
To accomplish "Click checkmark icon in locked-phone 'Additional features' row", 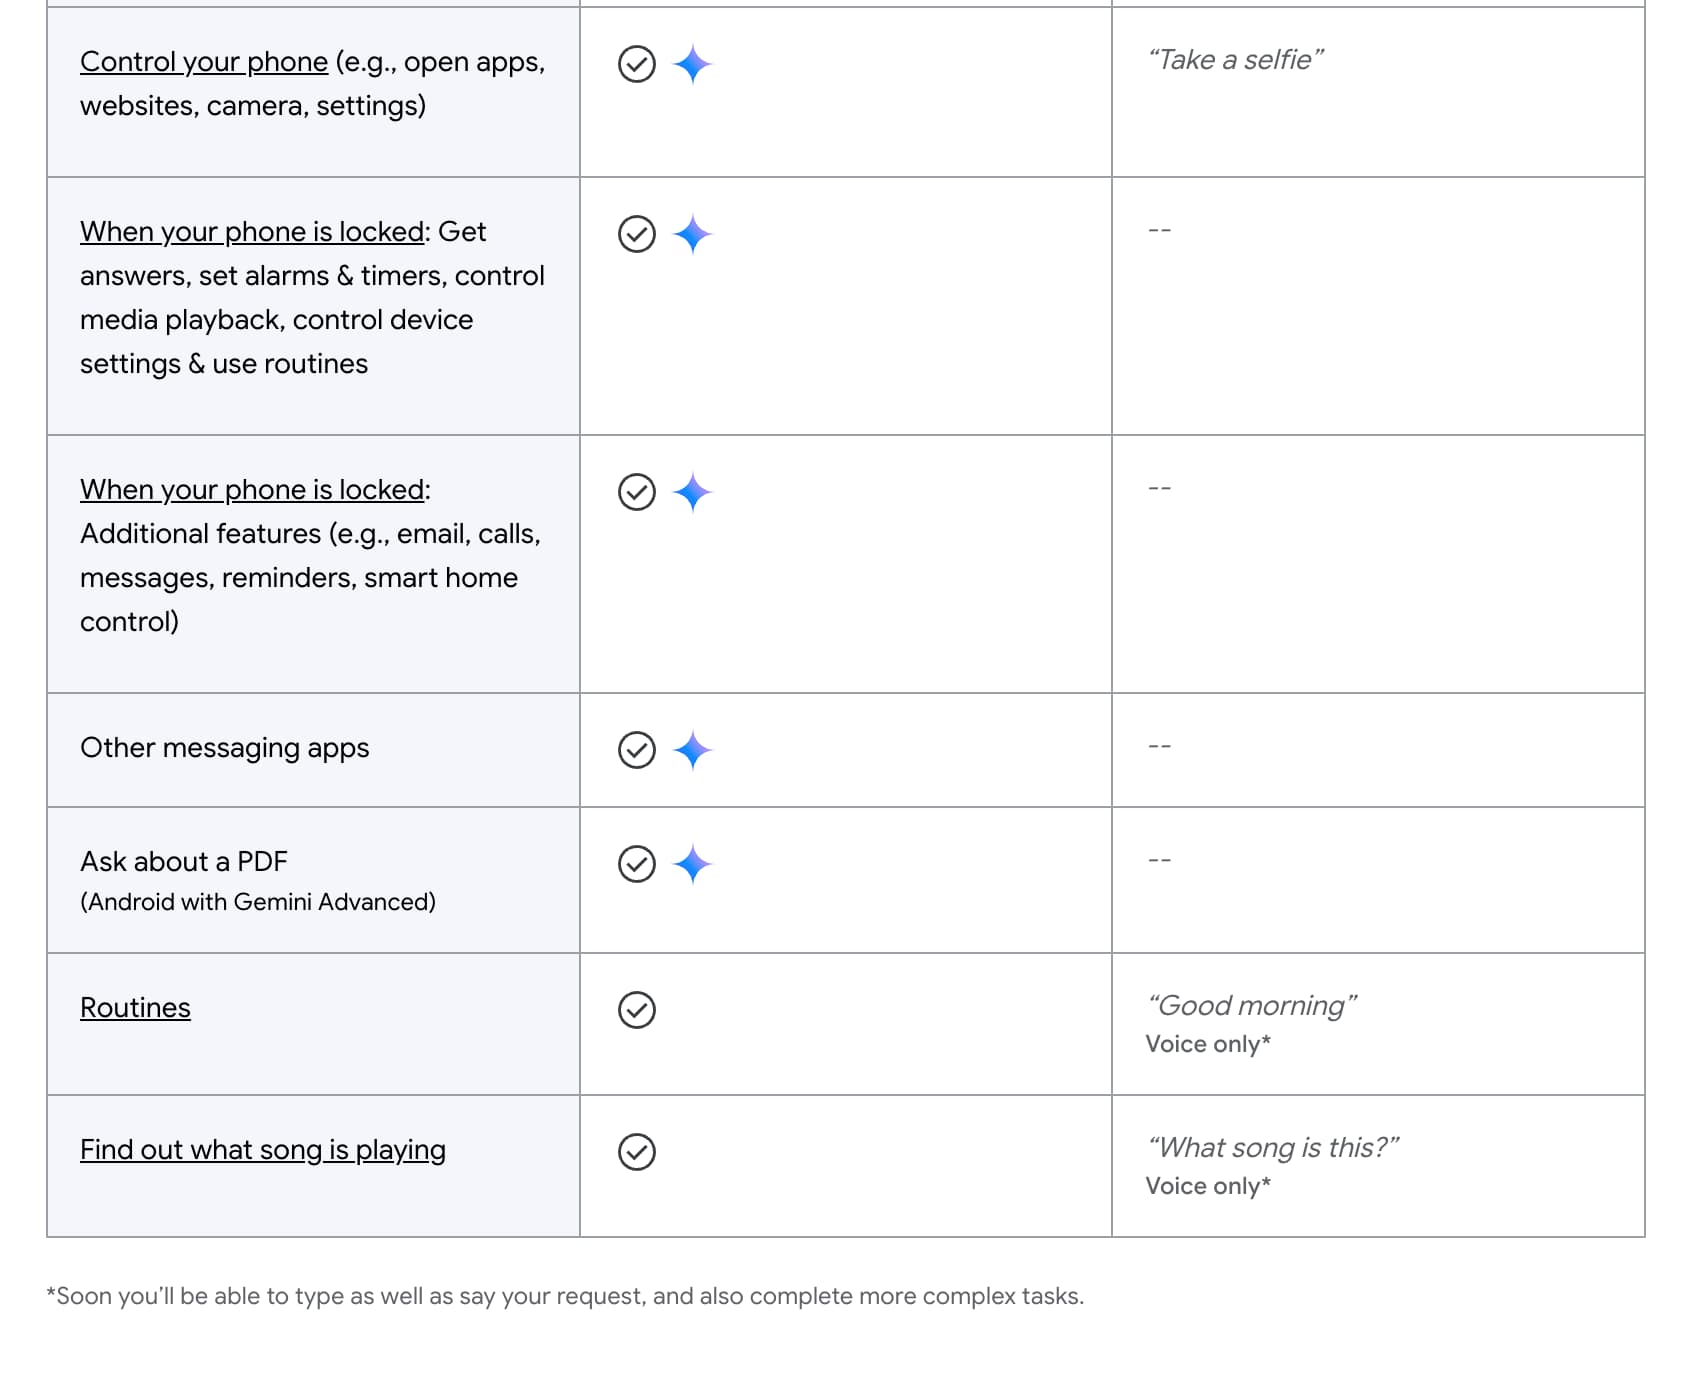I will tap(637, 492).
